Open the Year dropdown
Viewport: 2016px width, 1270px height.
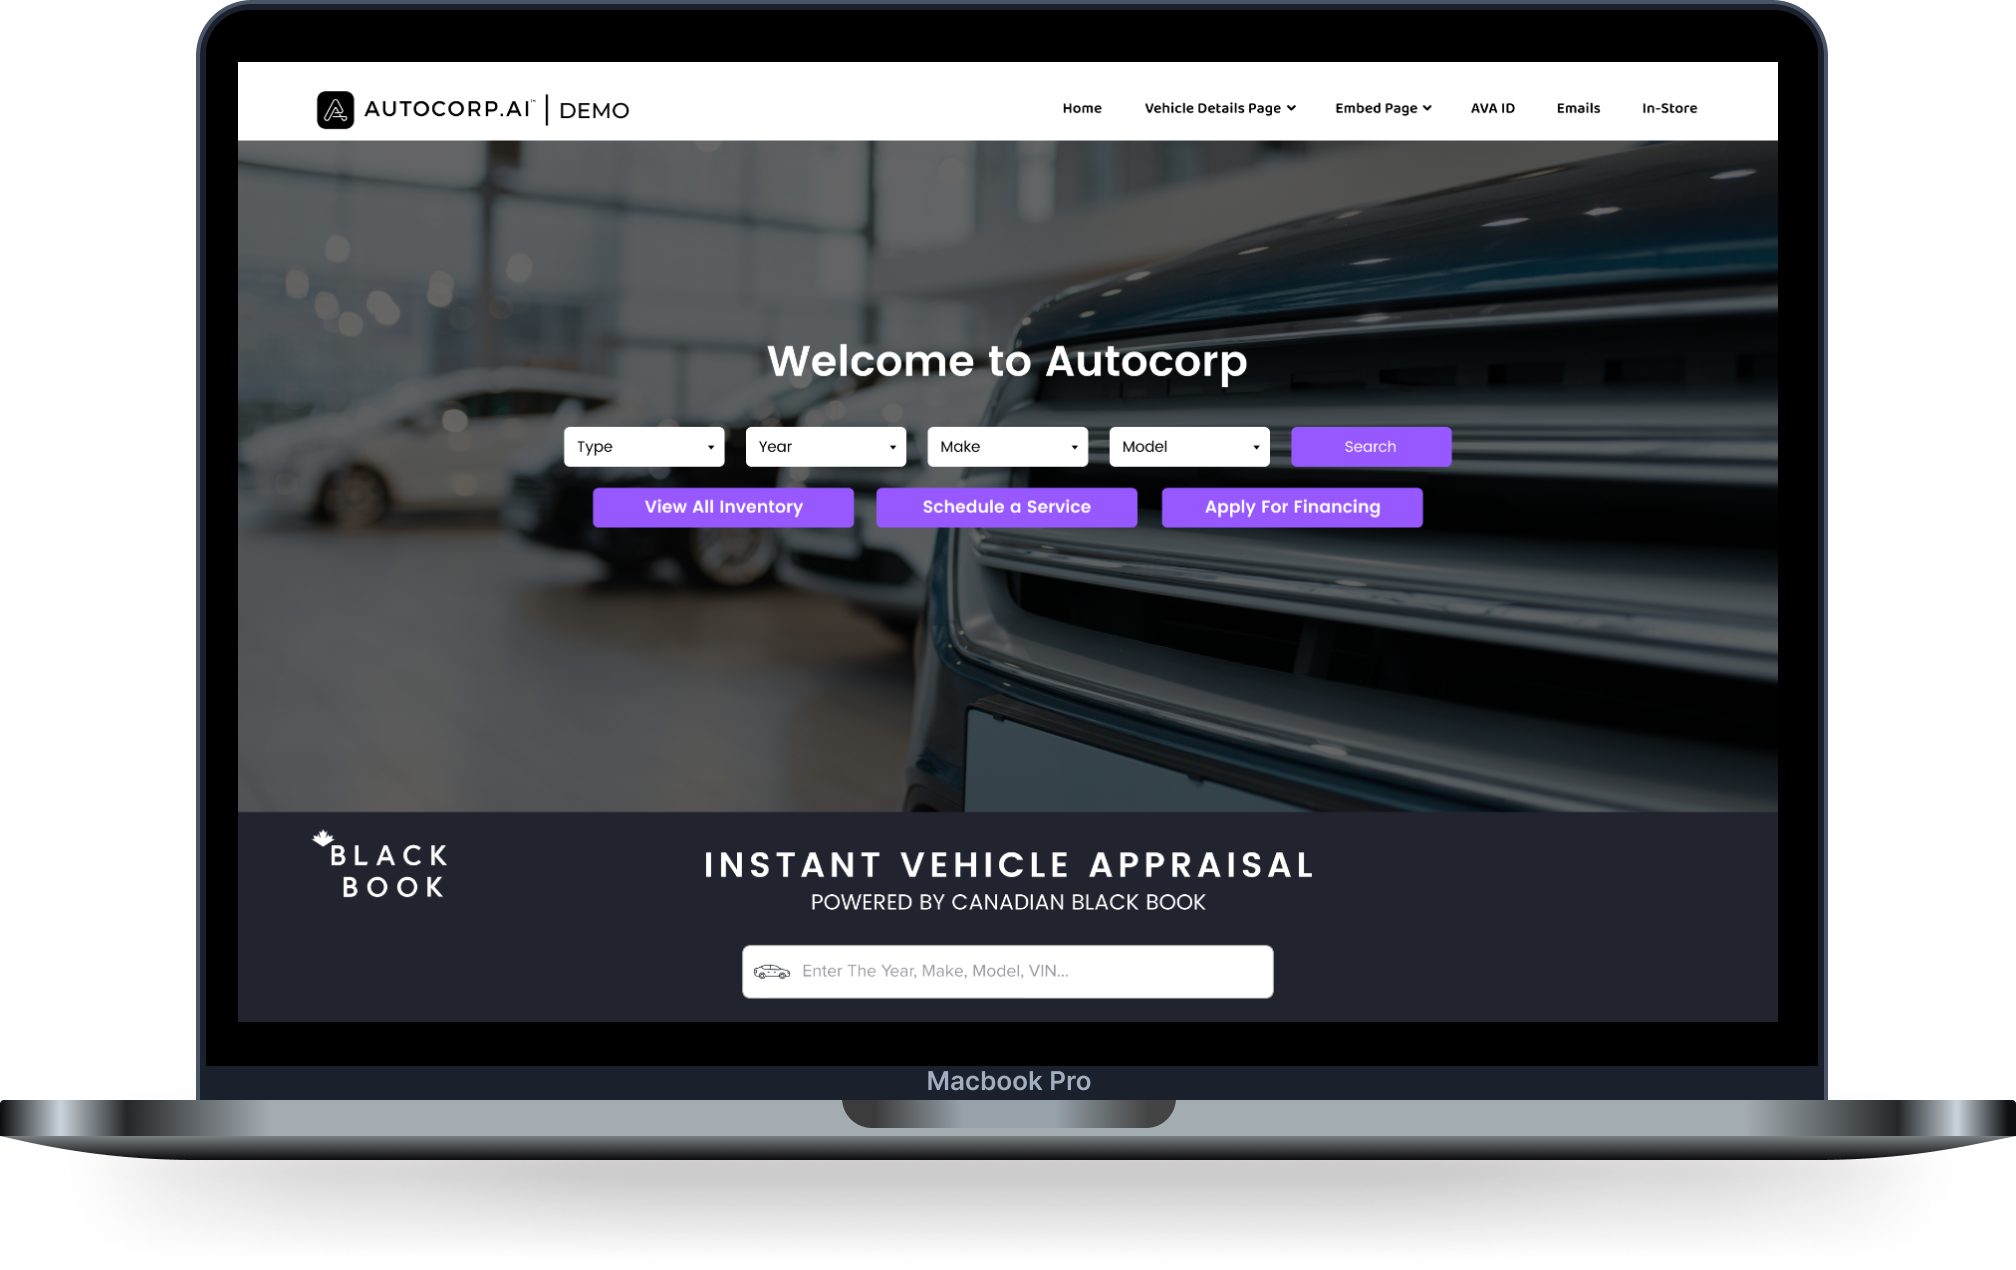click(x=825, y=447)
